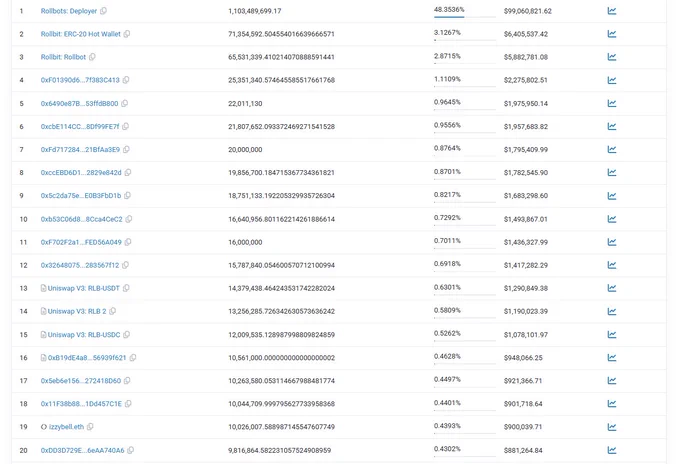The height and width of the screenshot is (464, 680).
Task: Open Rollbots: Deployer holder link
Action: (x=69, y=11)
